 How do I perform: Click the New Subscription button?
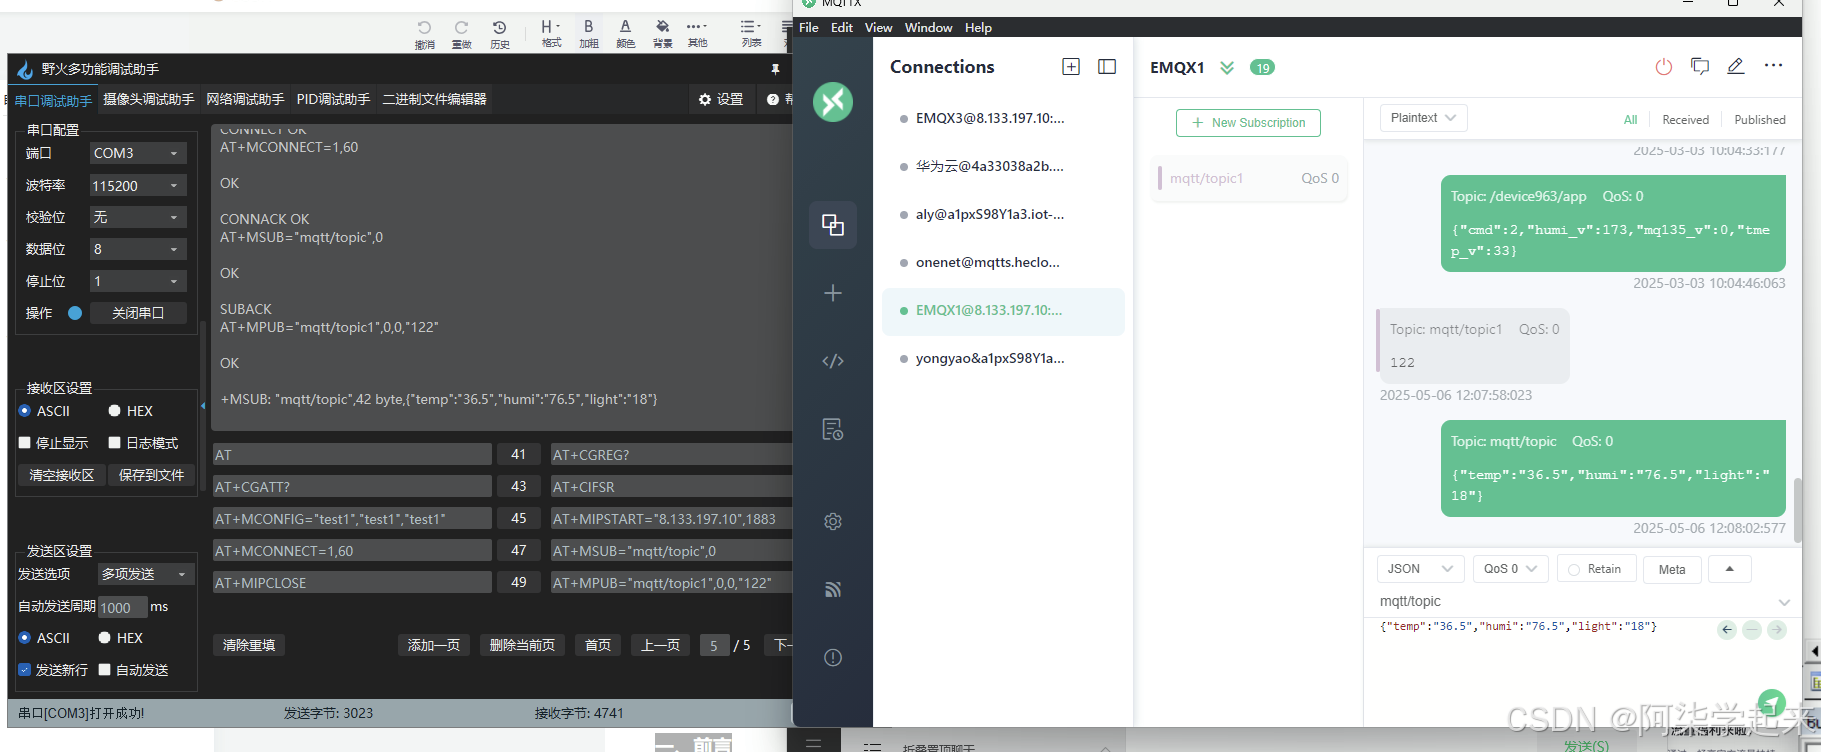[x=1248, y=123]
